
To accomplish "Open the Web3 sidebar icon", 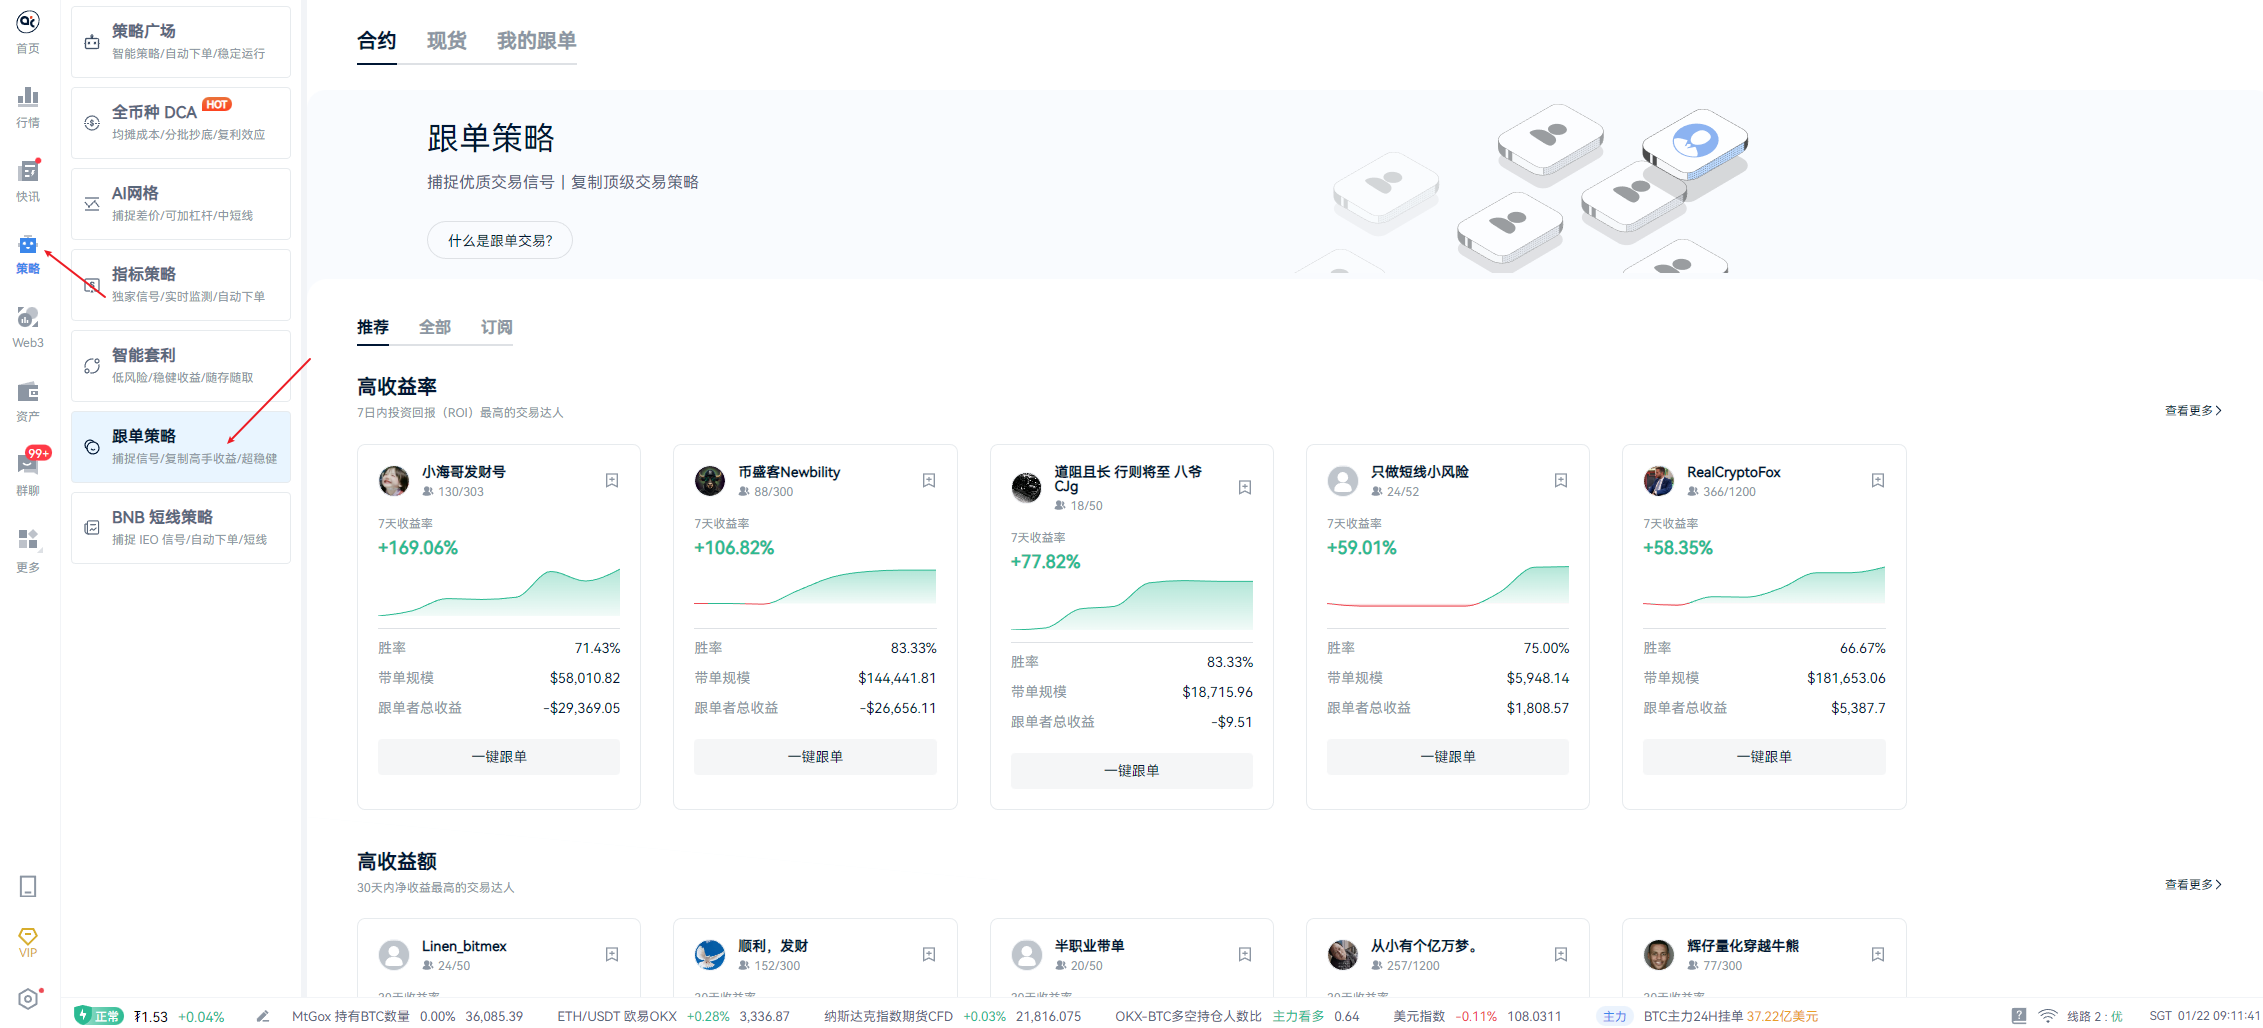I will point(28,318).
